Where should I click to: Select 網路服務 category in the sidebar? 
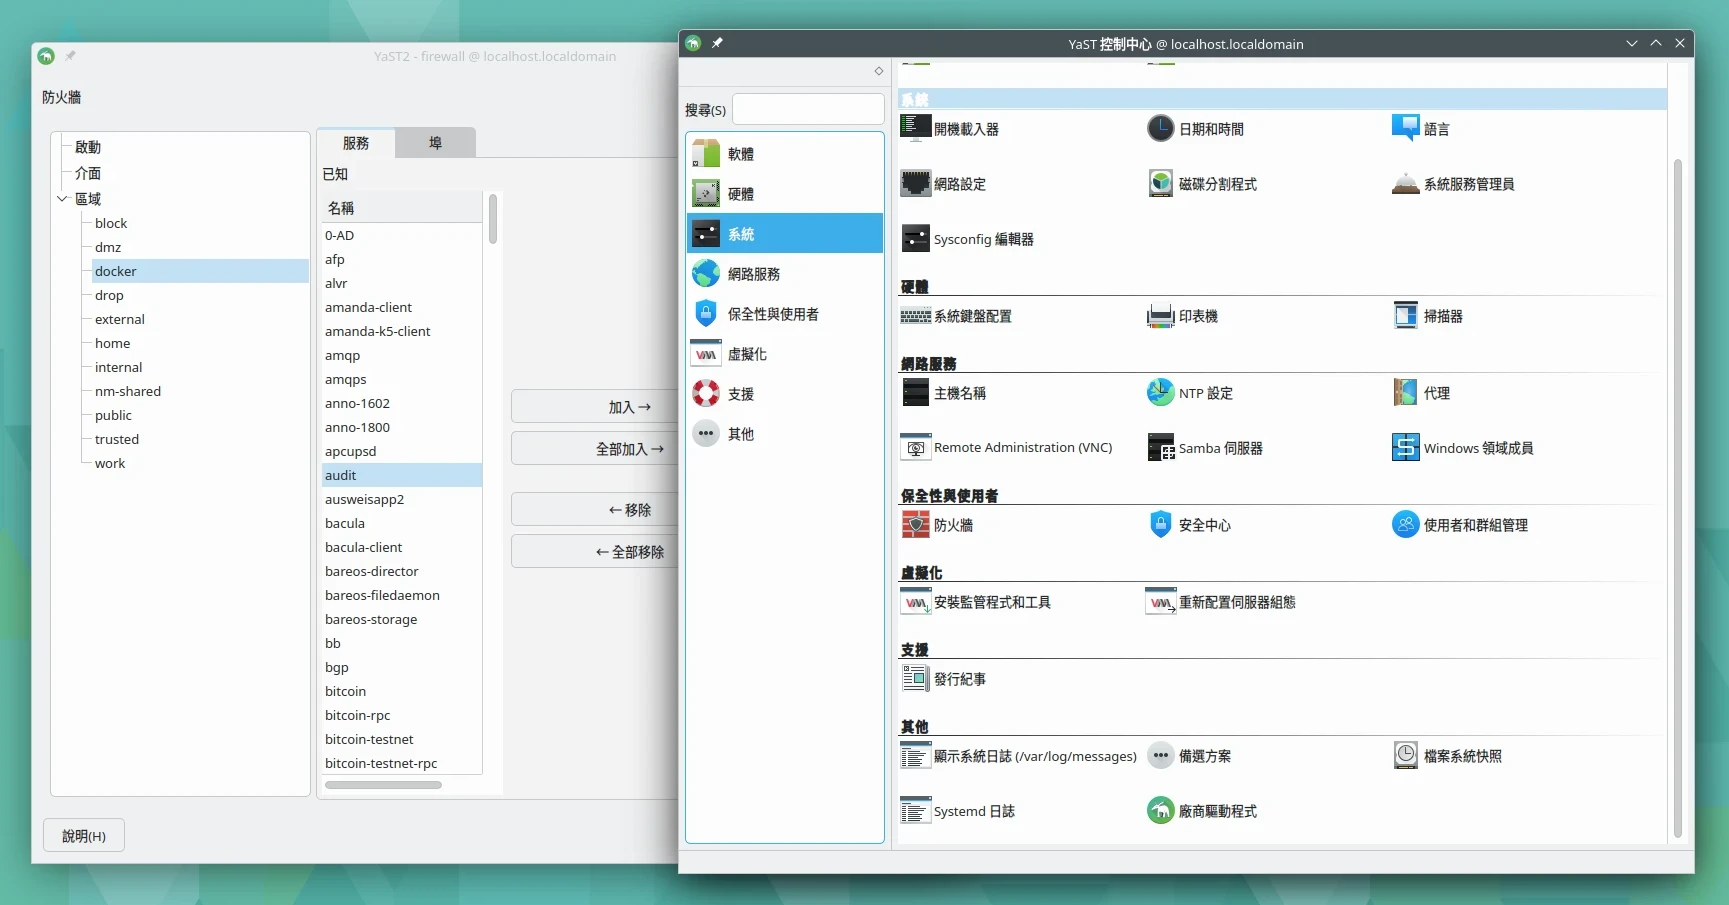coord(754,274)
